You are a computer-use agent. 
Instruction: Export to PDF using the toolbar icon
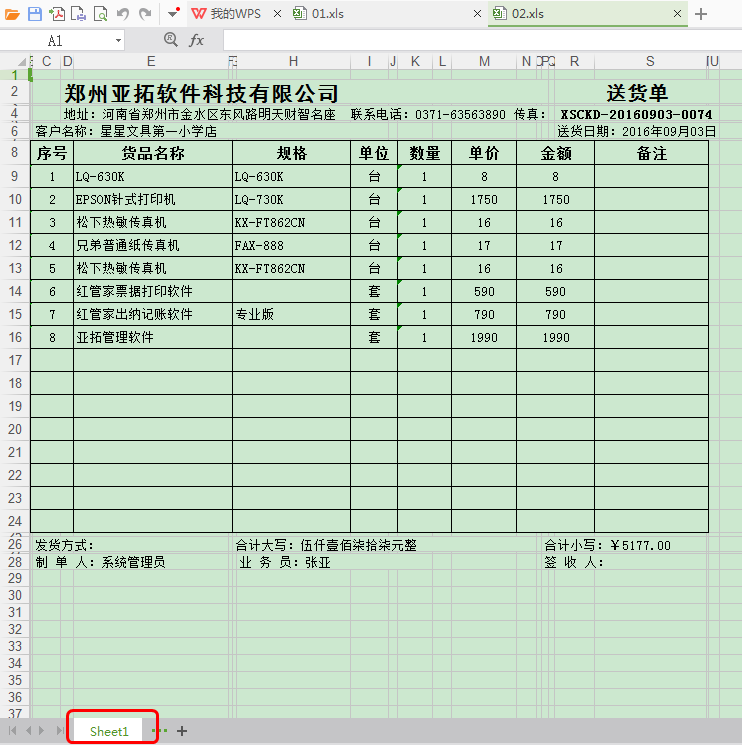click(x=57, y=14)
